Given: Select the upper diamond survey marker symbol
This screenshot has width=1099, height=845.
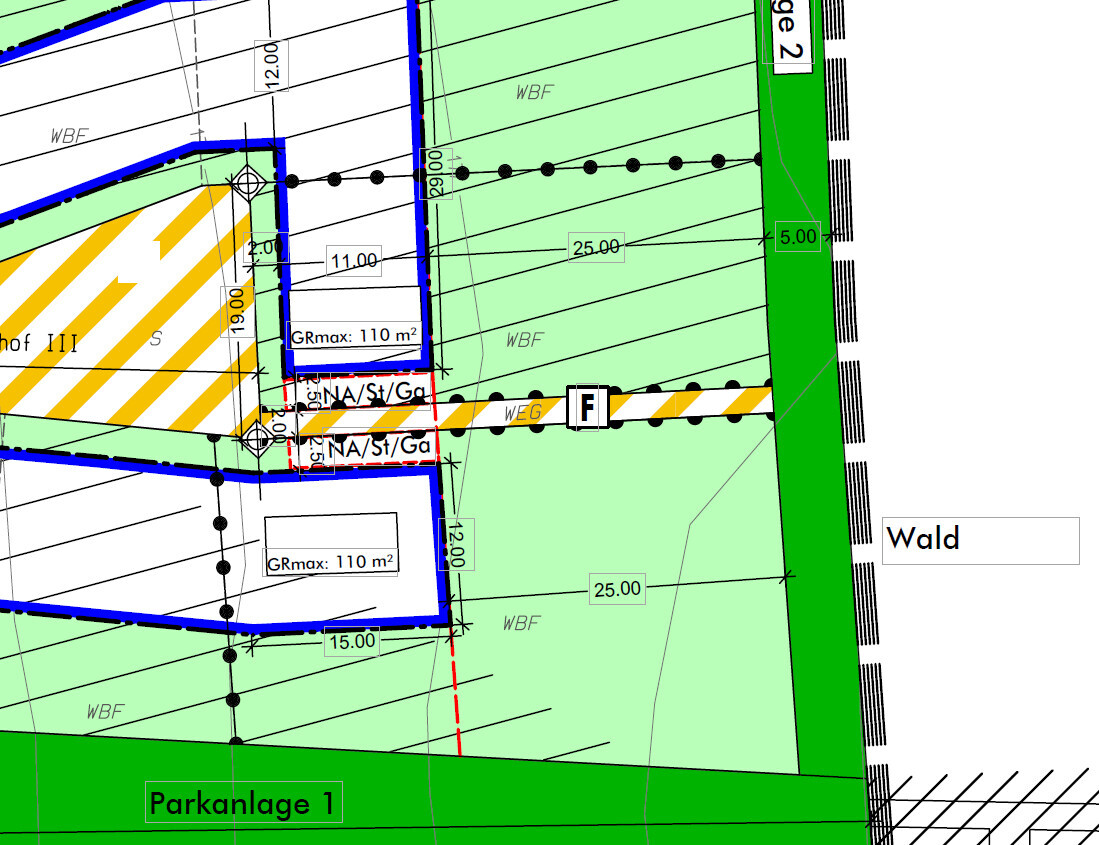Looking at the screenshot, I should (247, 184).
